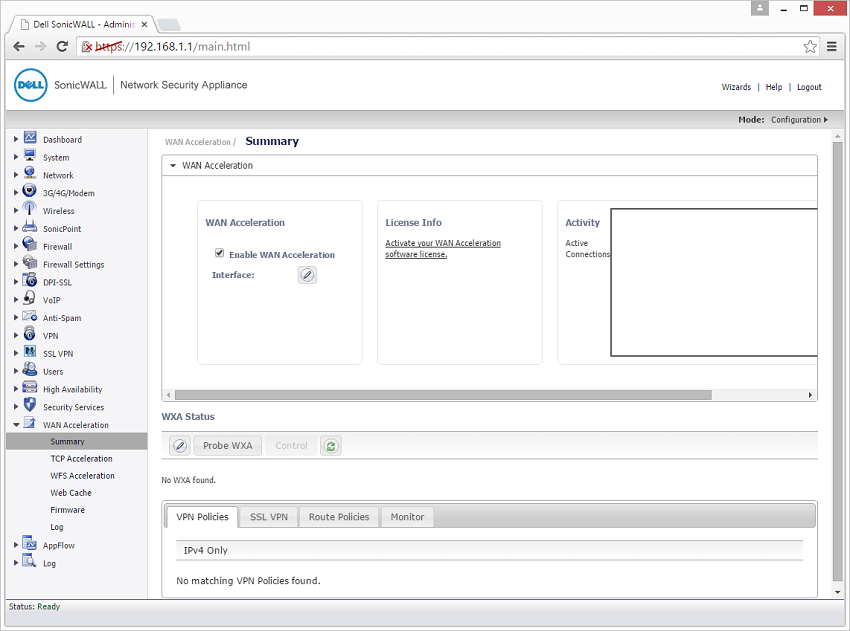Expand the AppFlow tree arrow

(x=16, y=545)
